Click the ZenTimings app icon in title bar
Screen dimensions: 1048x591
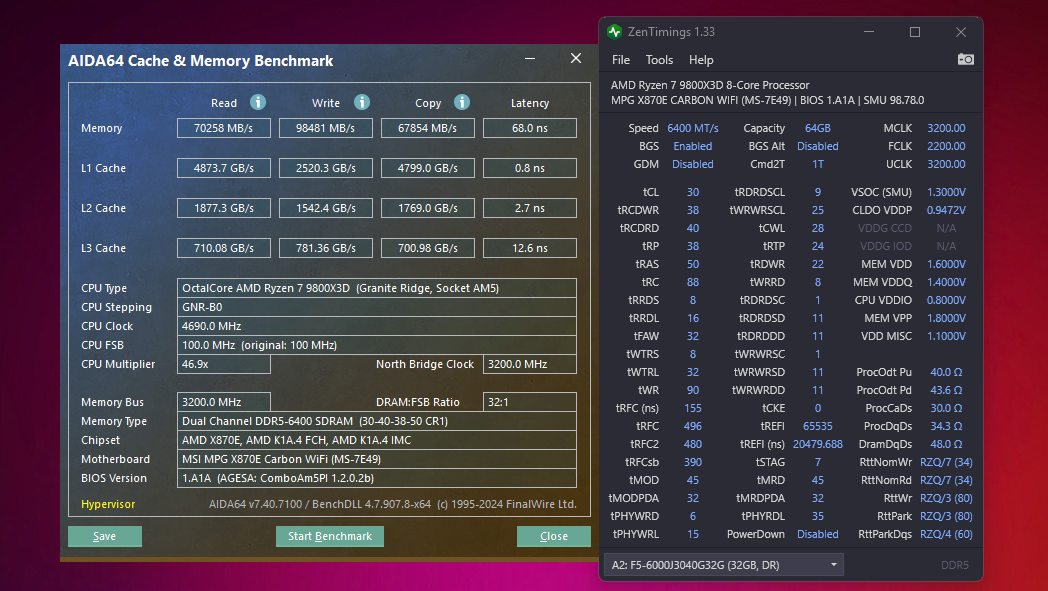(615, 32)
